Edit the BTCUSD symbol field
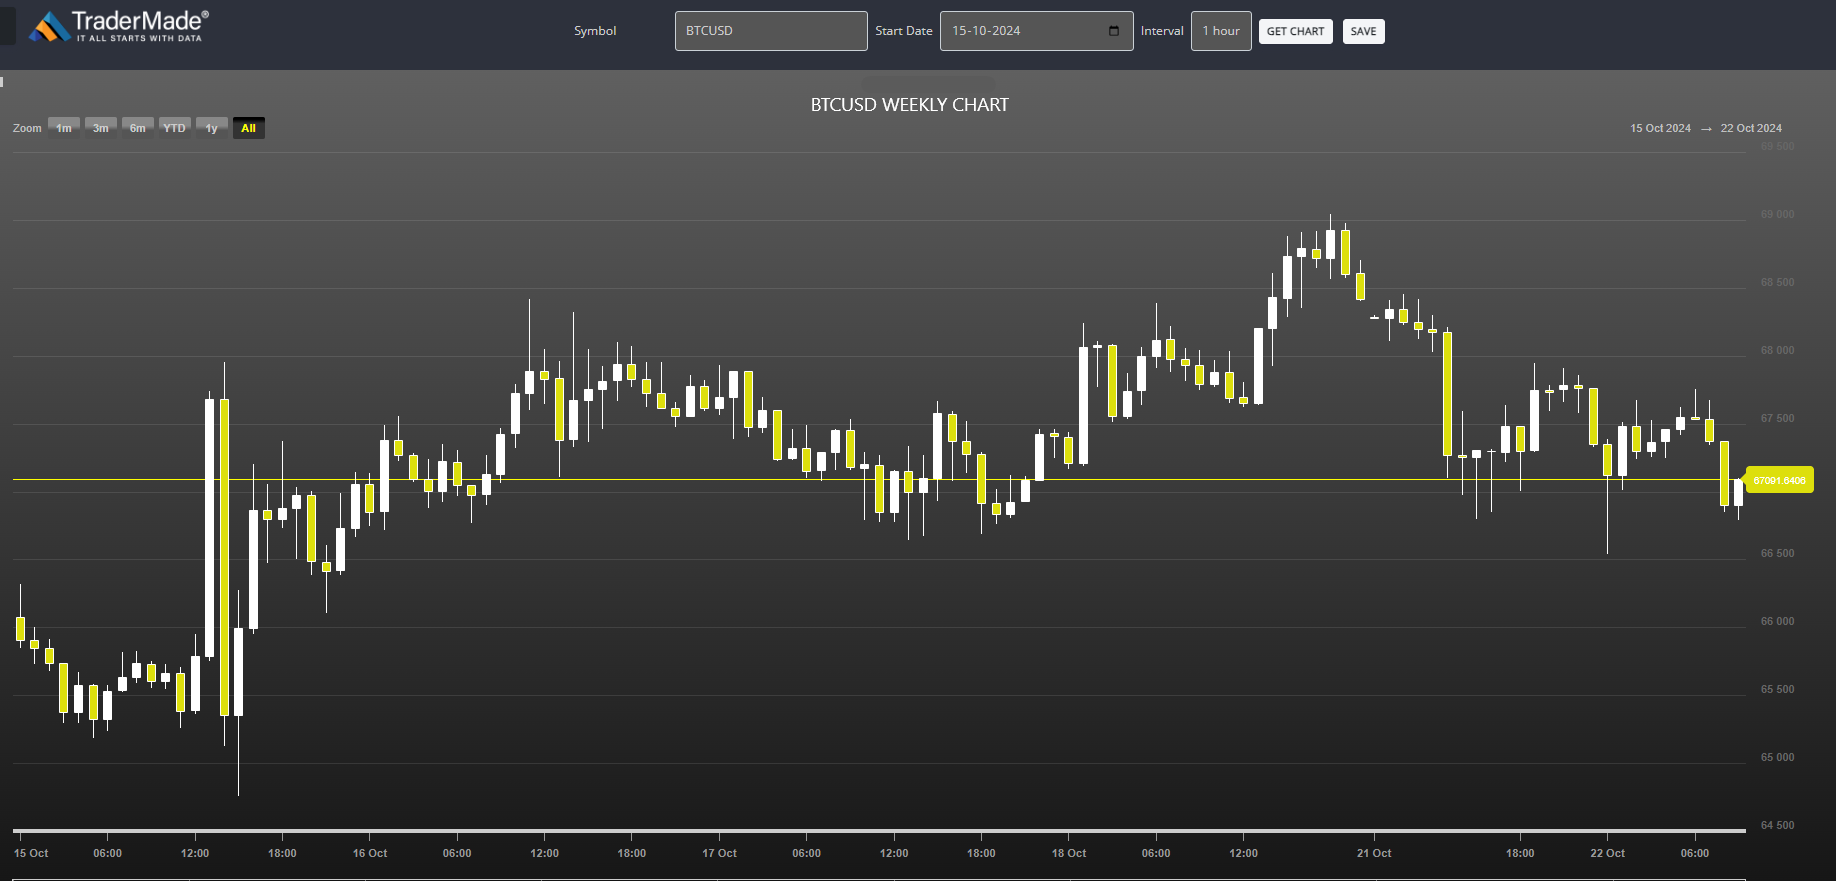1836x881 pixels. [x=771, y=31]
